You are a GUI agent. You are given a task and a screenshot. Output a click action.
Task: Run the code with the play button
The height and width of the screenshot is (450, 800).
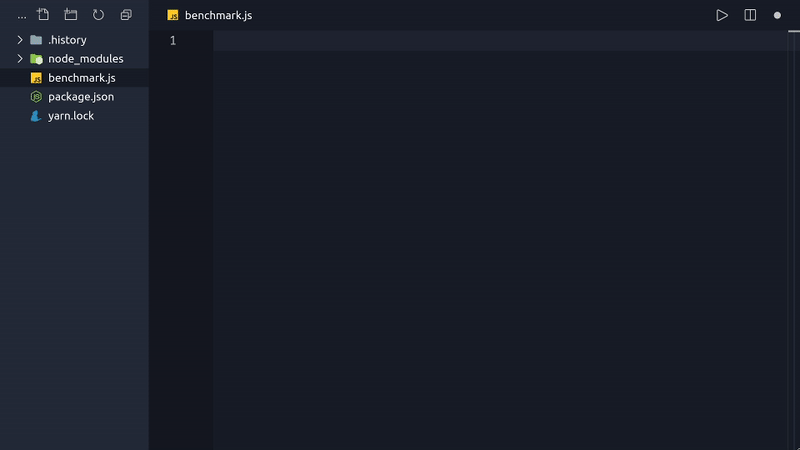[x=722, y=15]
